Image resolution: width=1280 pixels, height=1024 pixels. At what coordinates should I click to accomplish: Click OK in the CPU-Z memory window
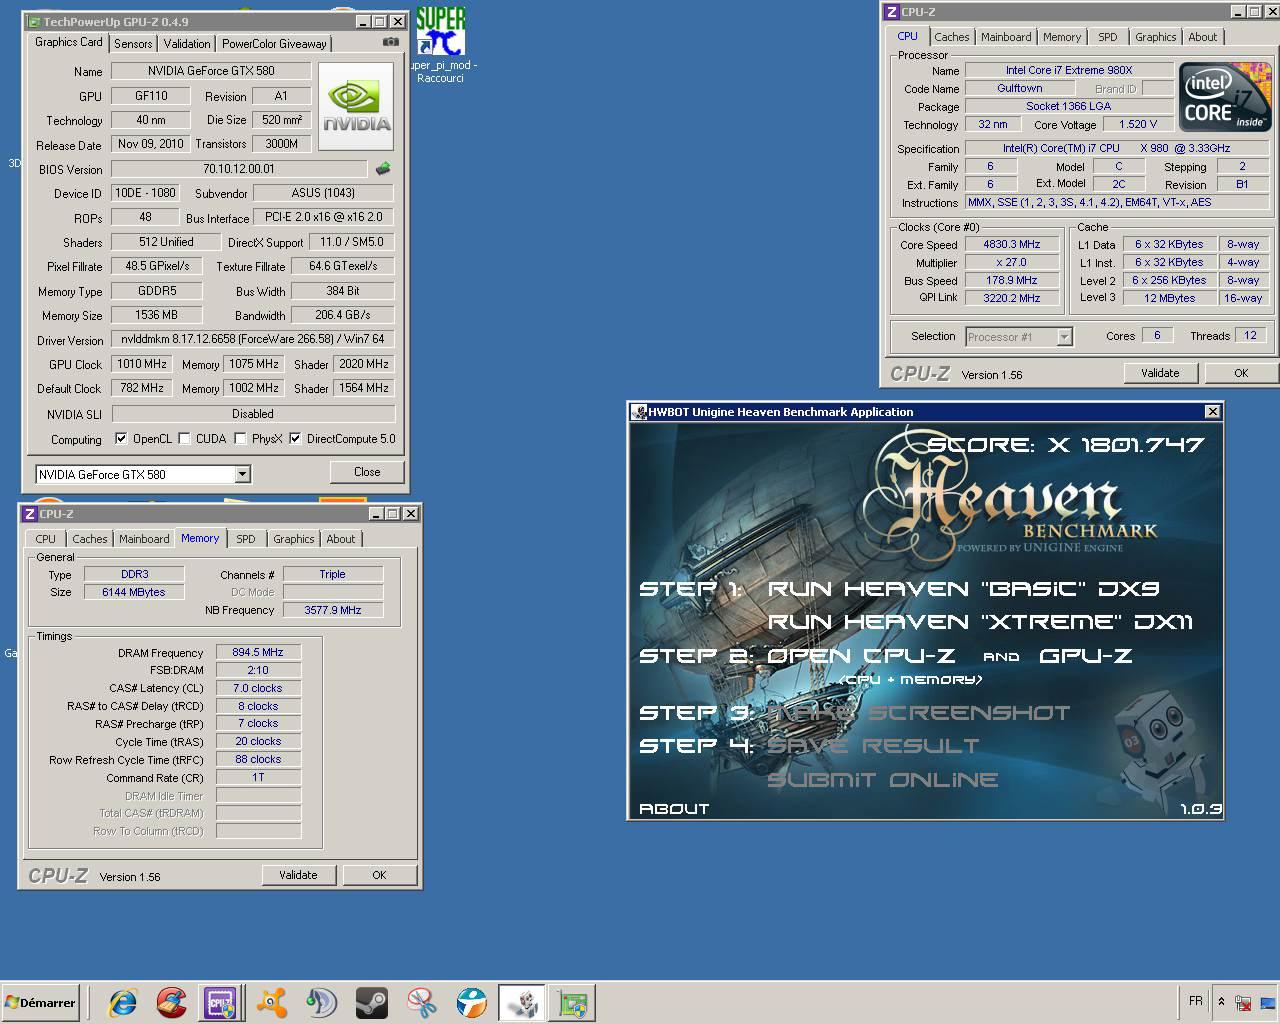point(379,875)
